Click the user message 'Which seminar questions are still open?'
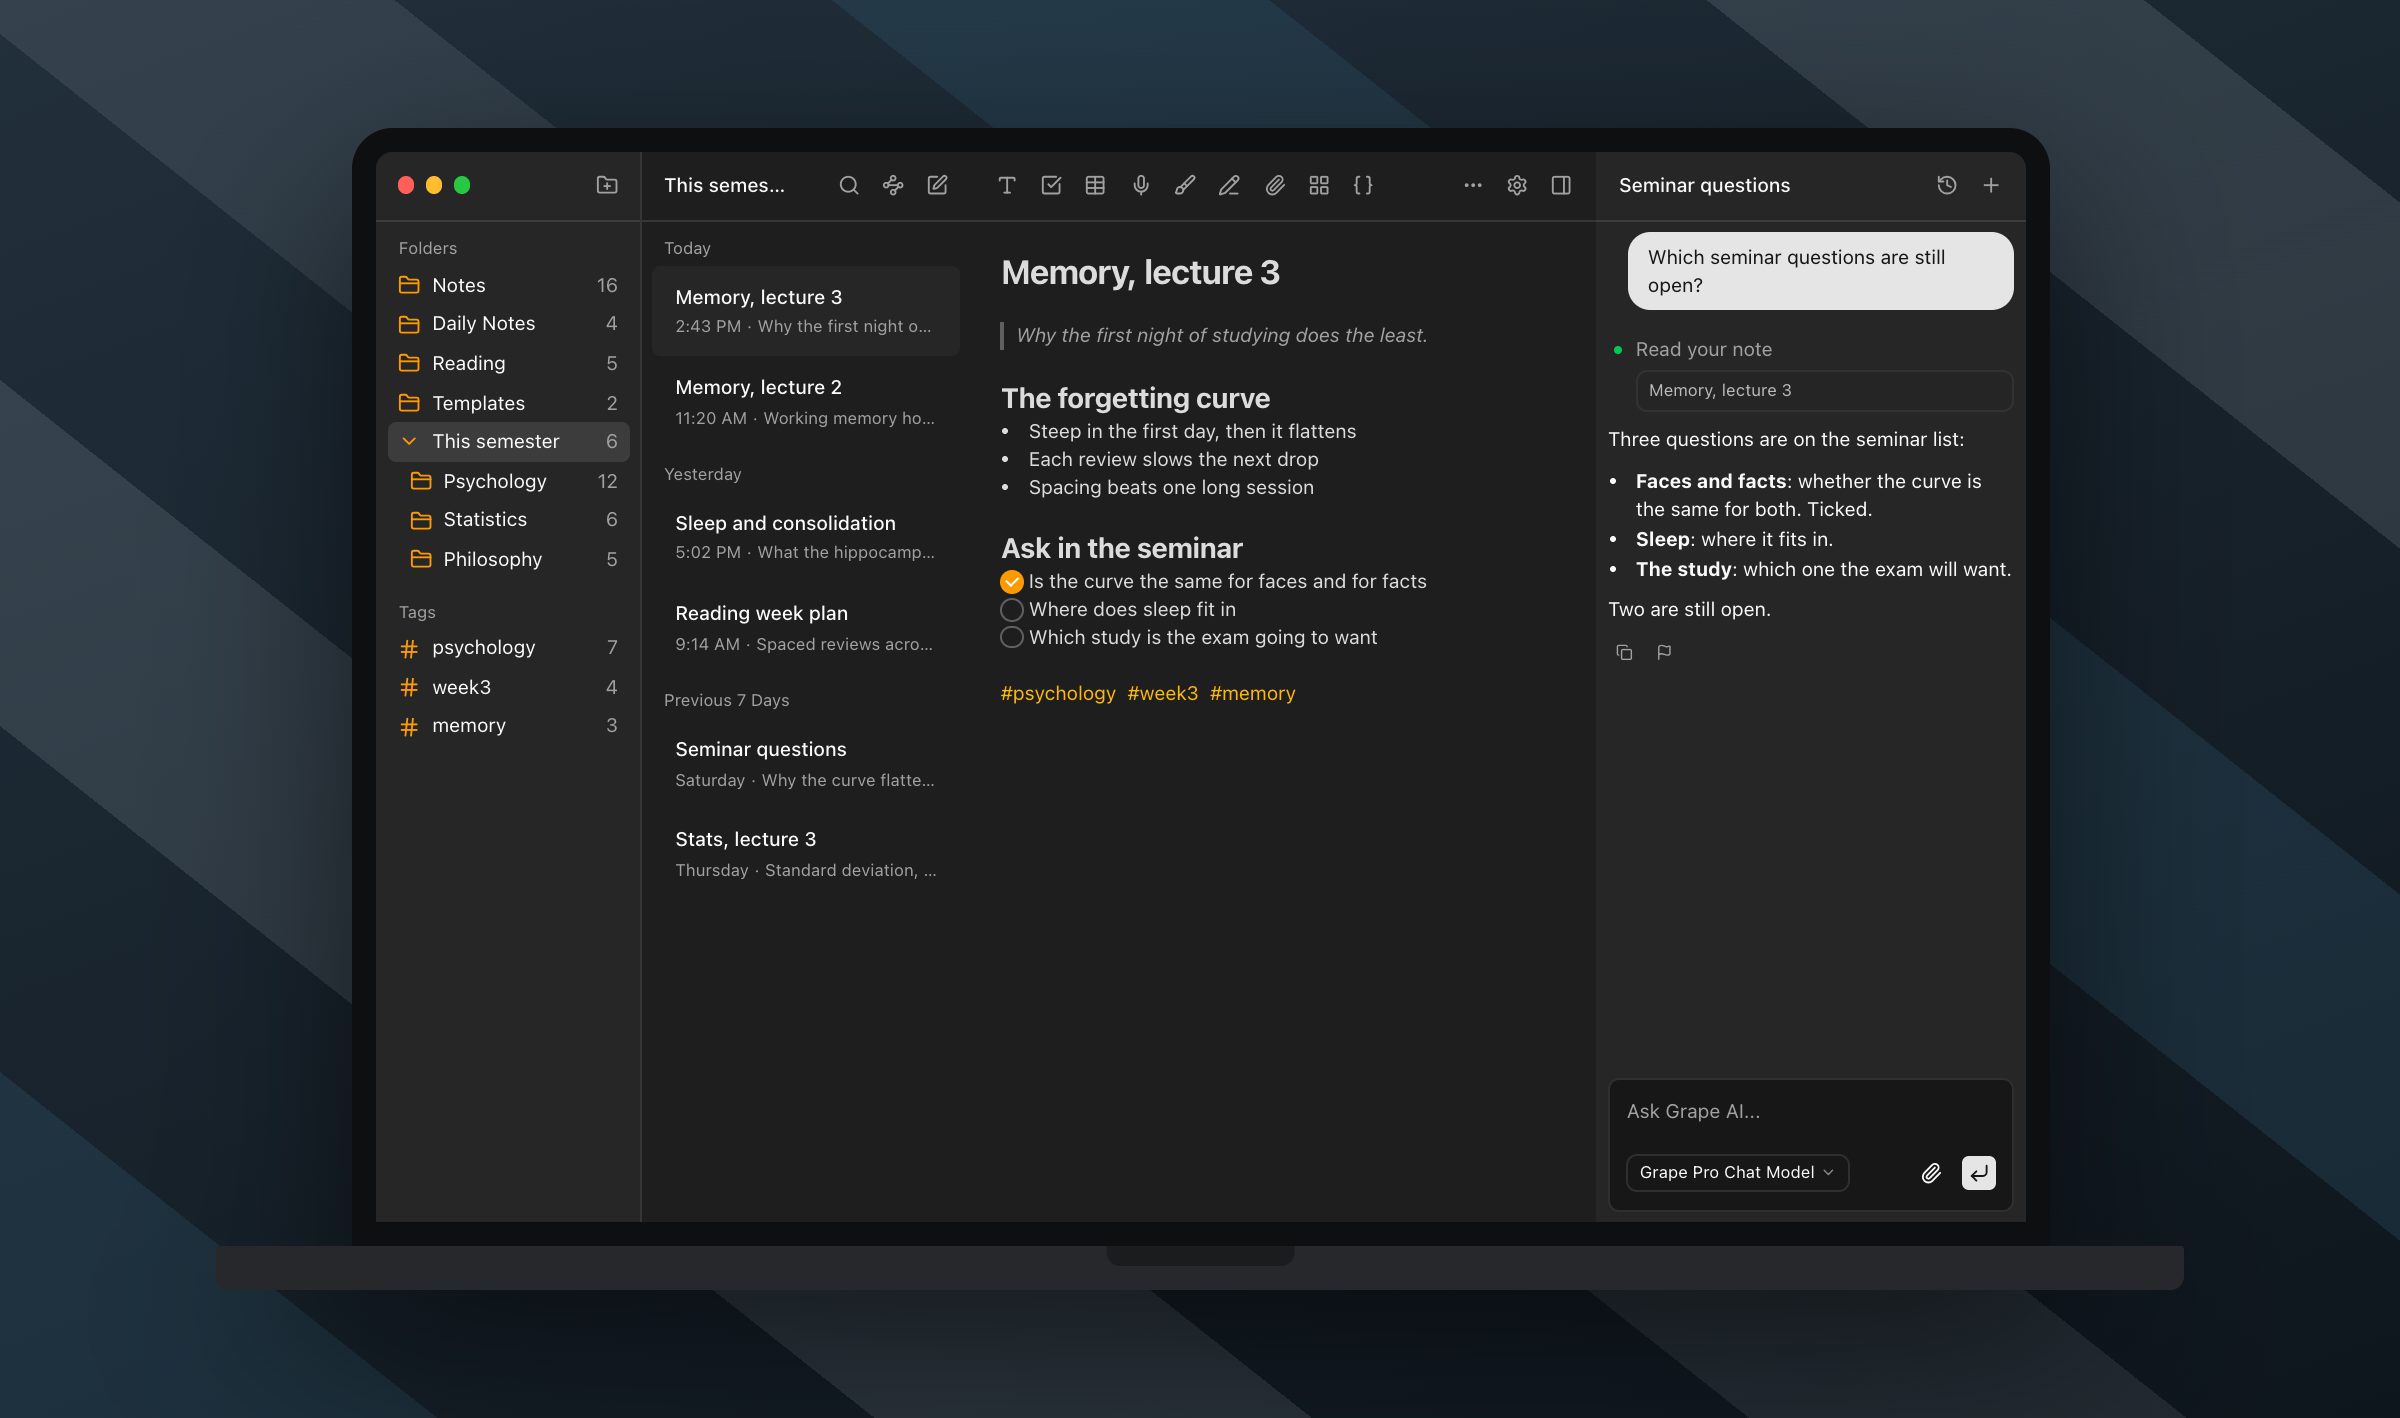 coord(1820,271)
